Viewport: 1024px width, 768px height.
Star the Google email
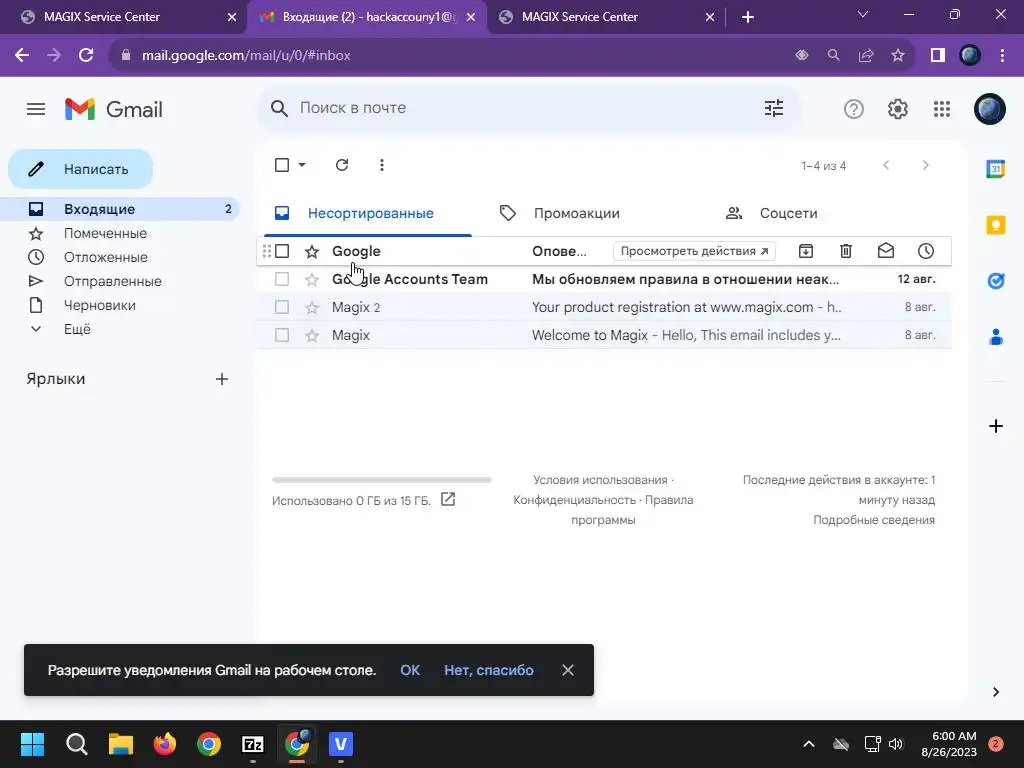click(312, 251)
